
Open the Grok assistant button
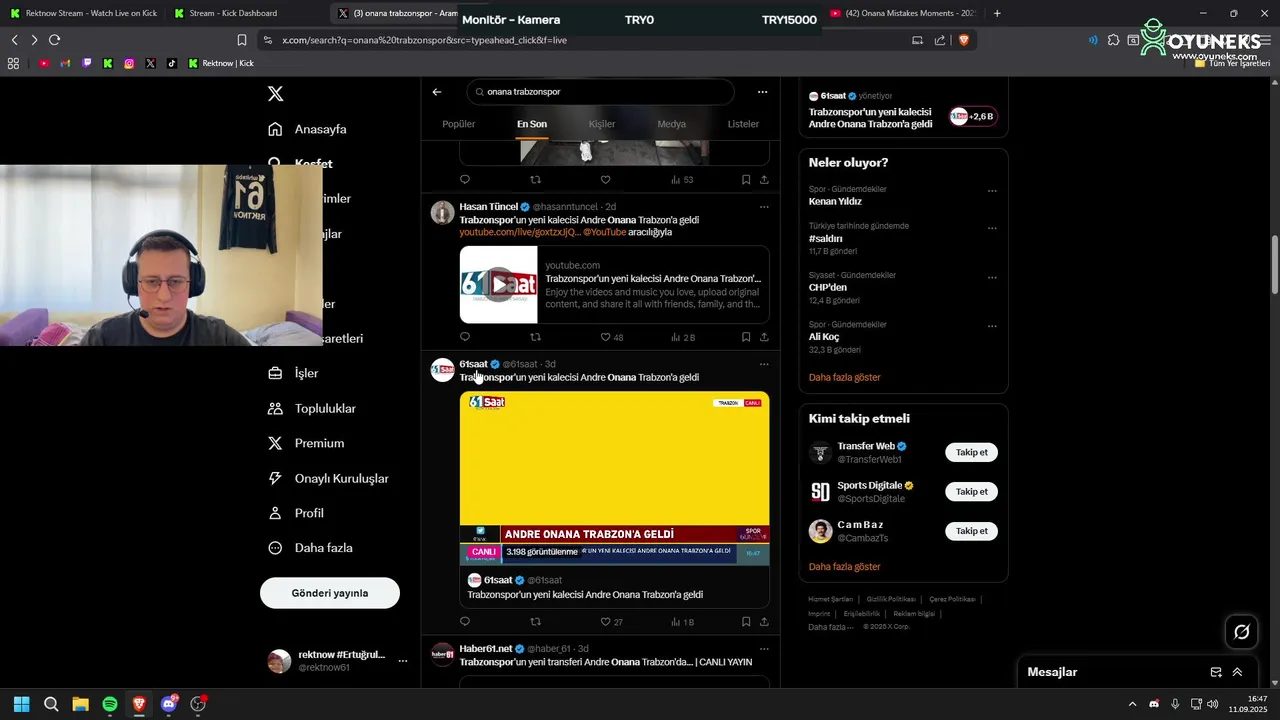1242,632
